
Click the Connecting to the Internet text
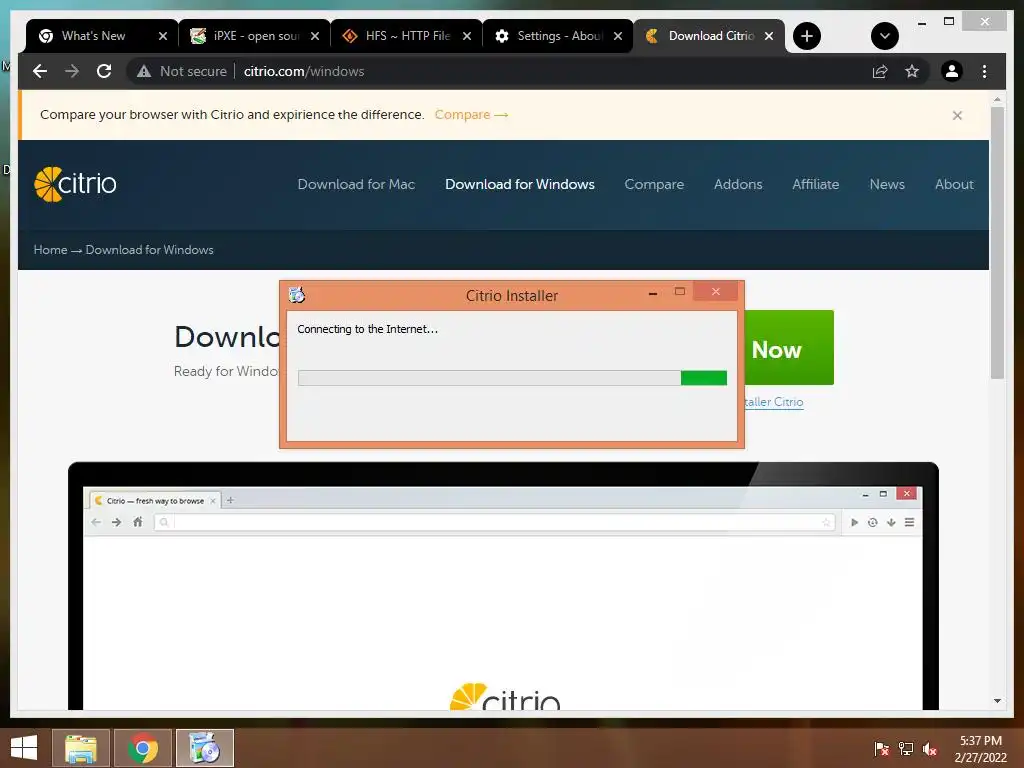point(368,329)
